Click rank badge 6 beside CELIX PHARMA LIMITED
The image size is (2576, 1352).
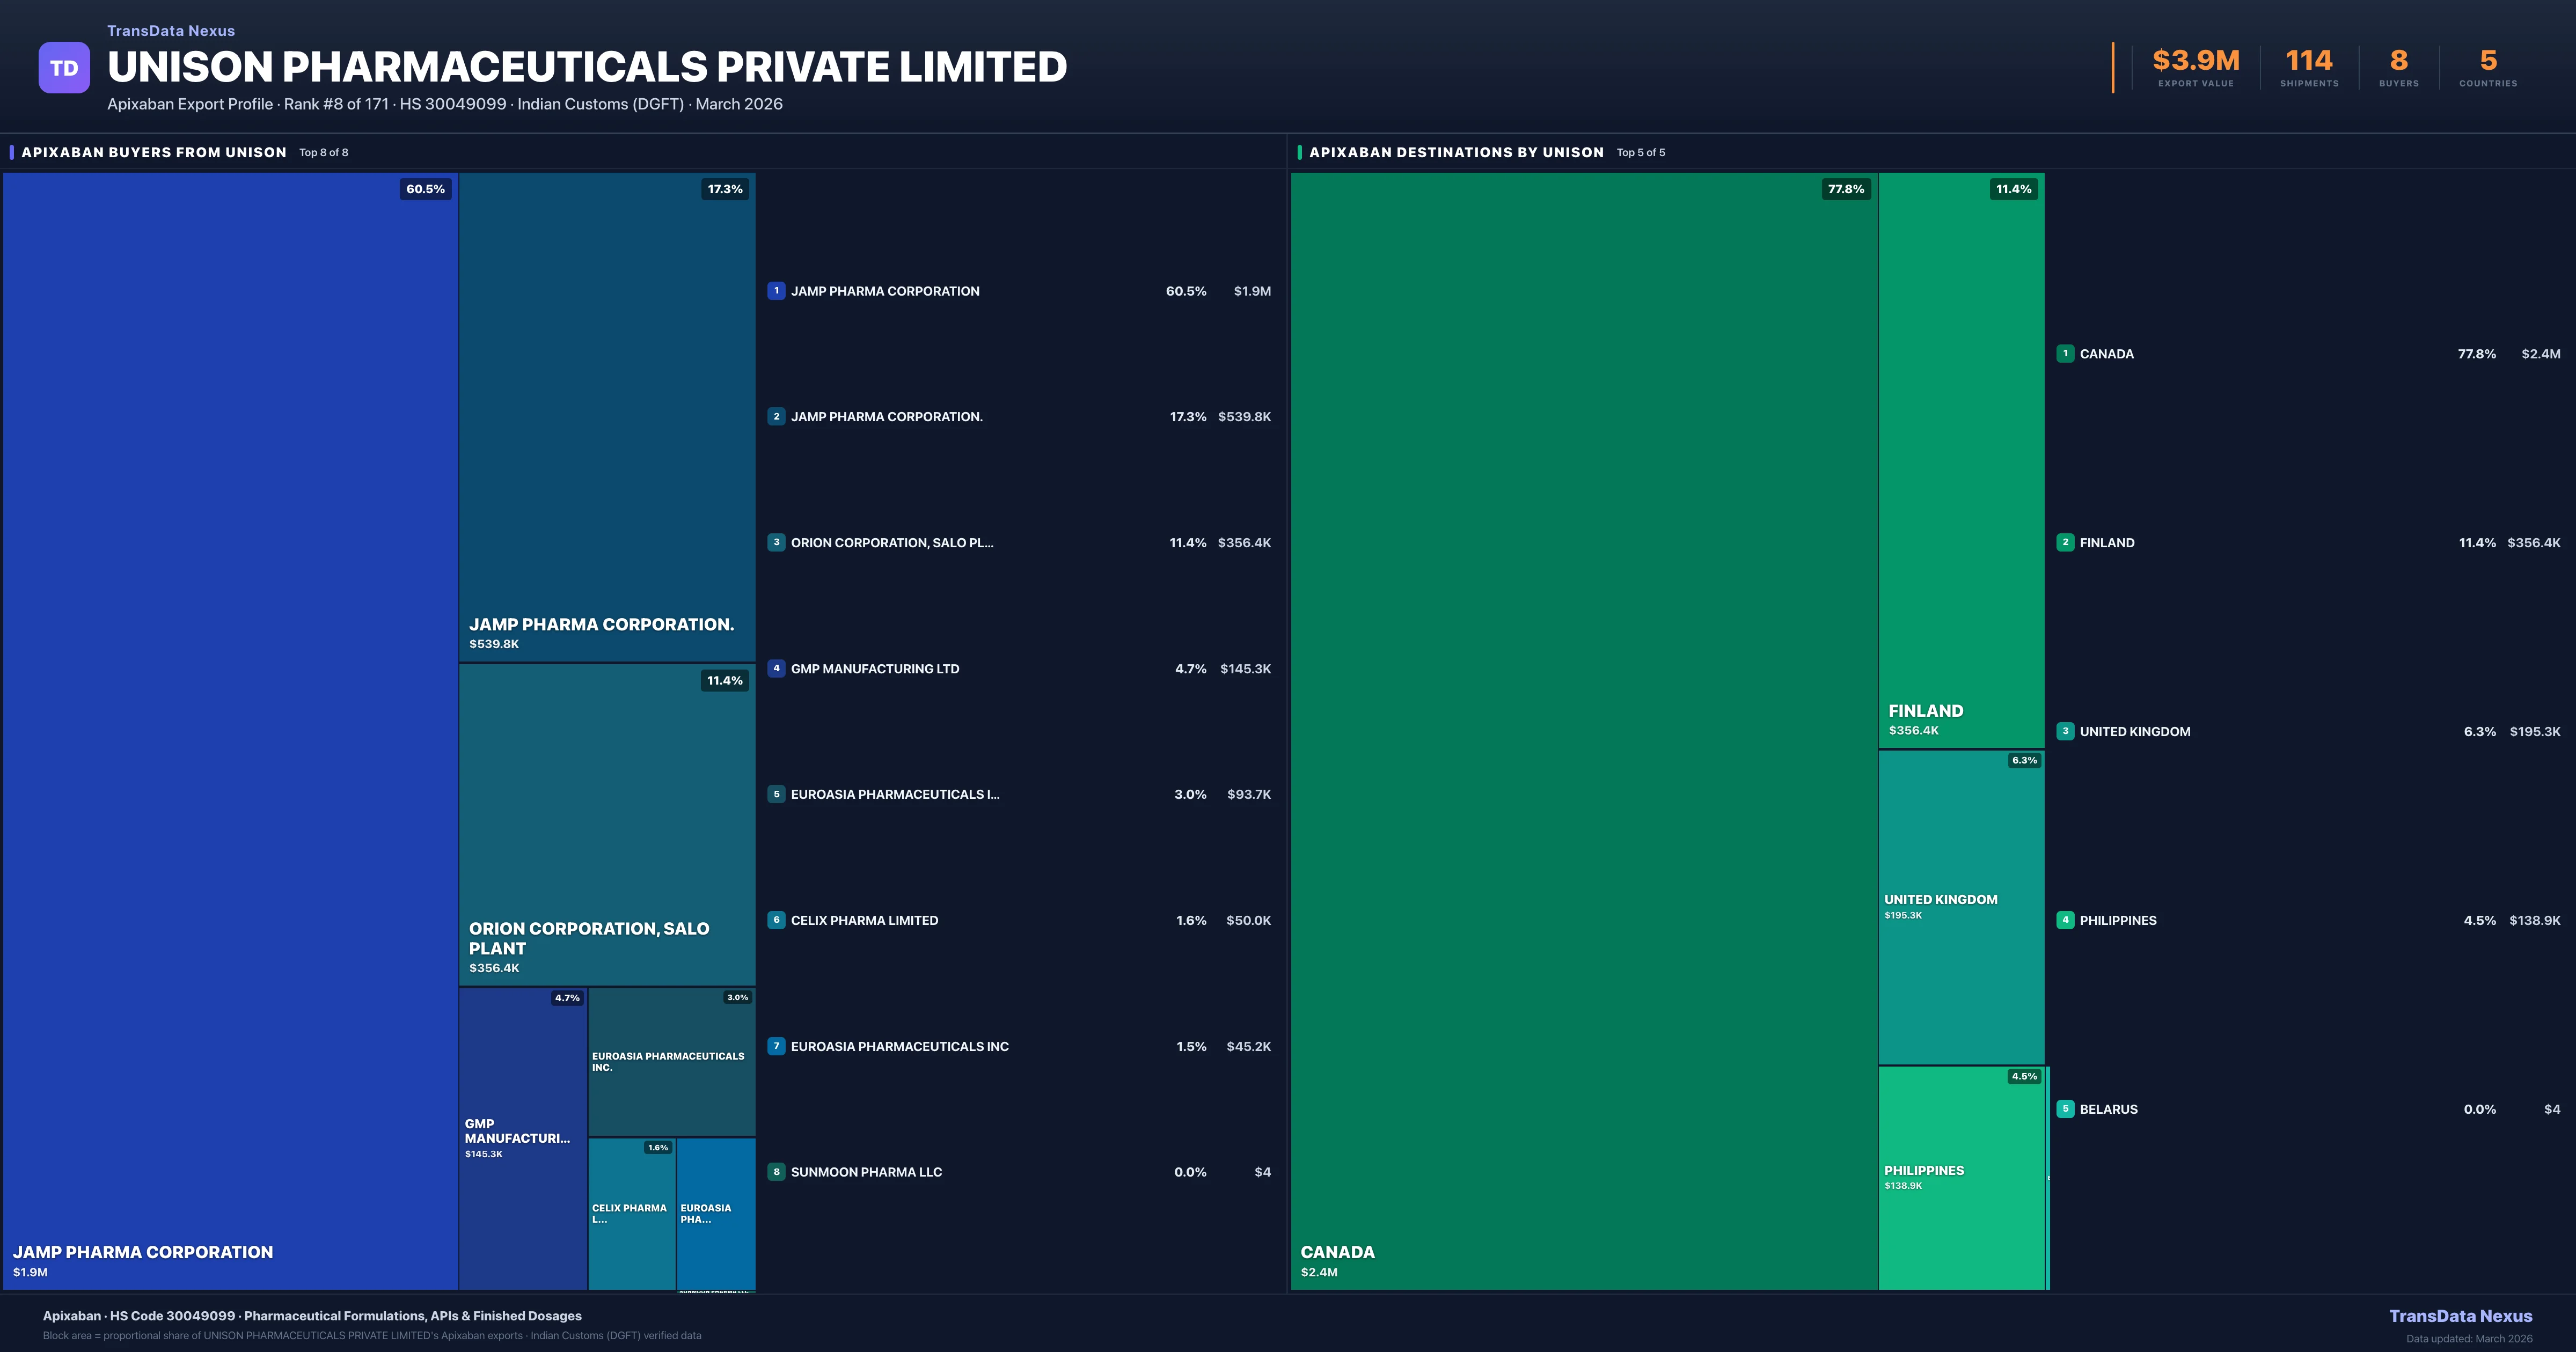776,920
